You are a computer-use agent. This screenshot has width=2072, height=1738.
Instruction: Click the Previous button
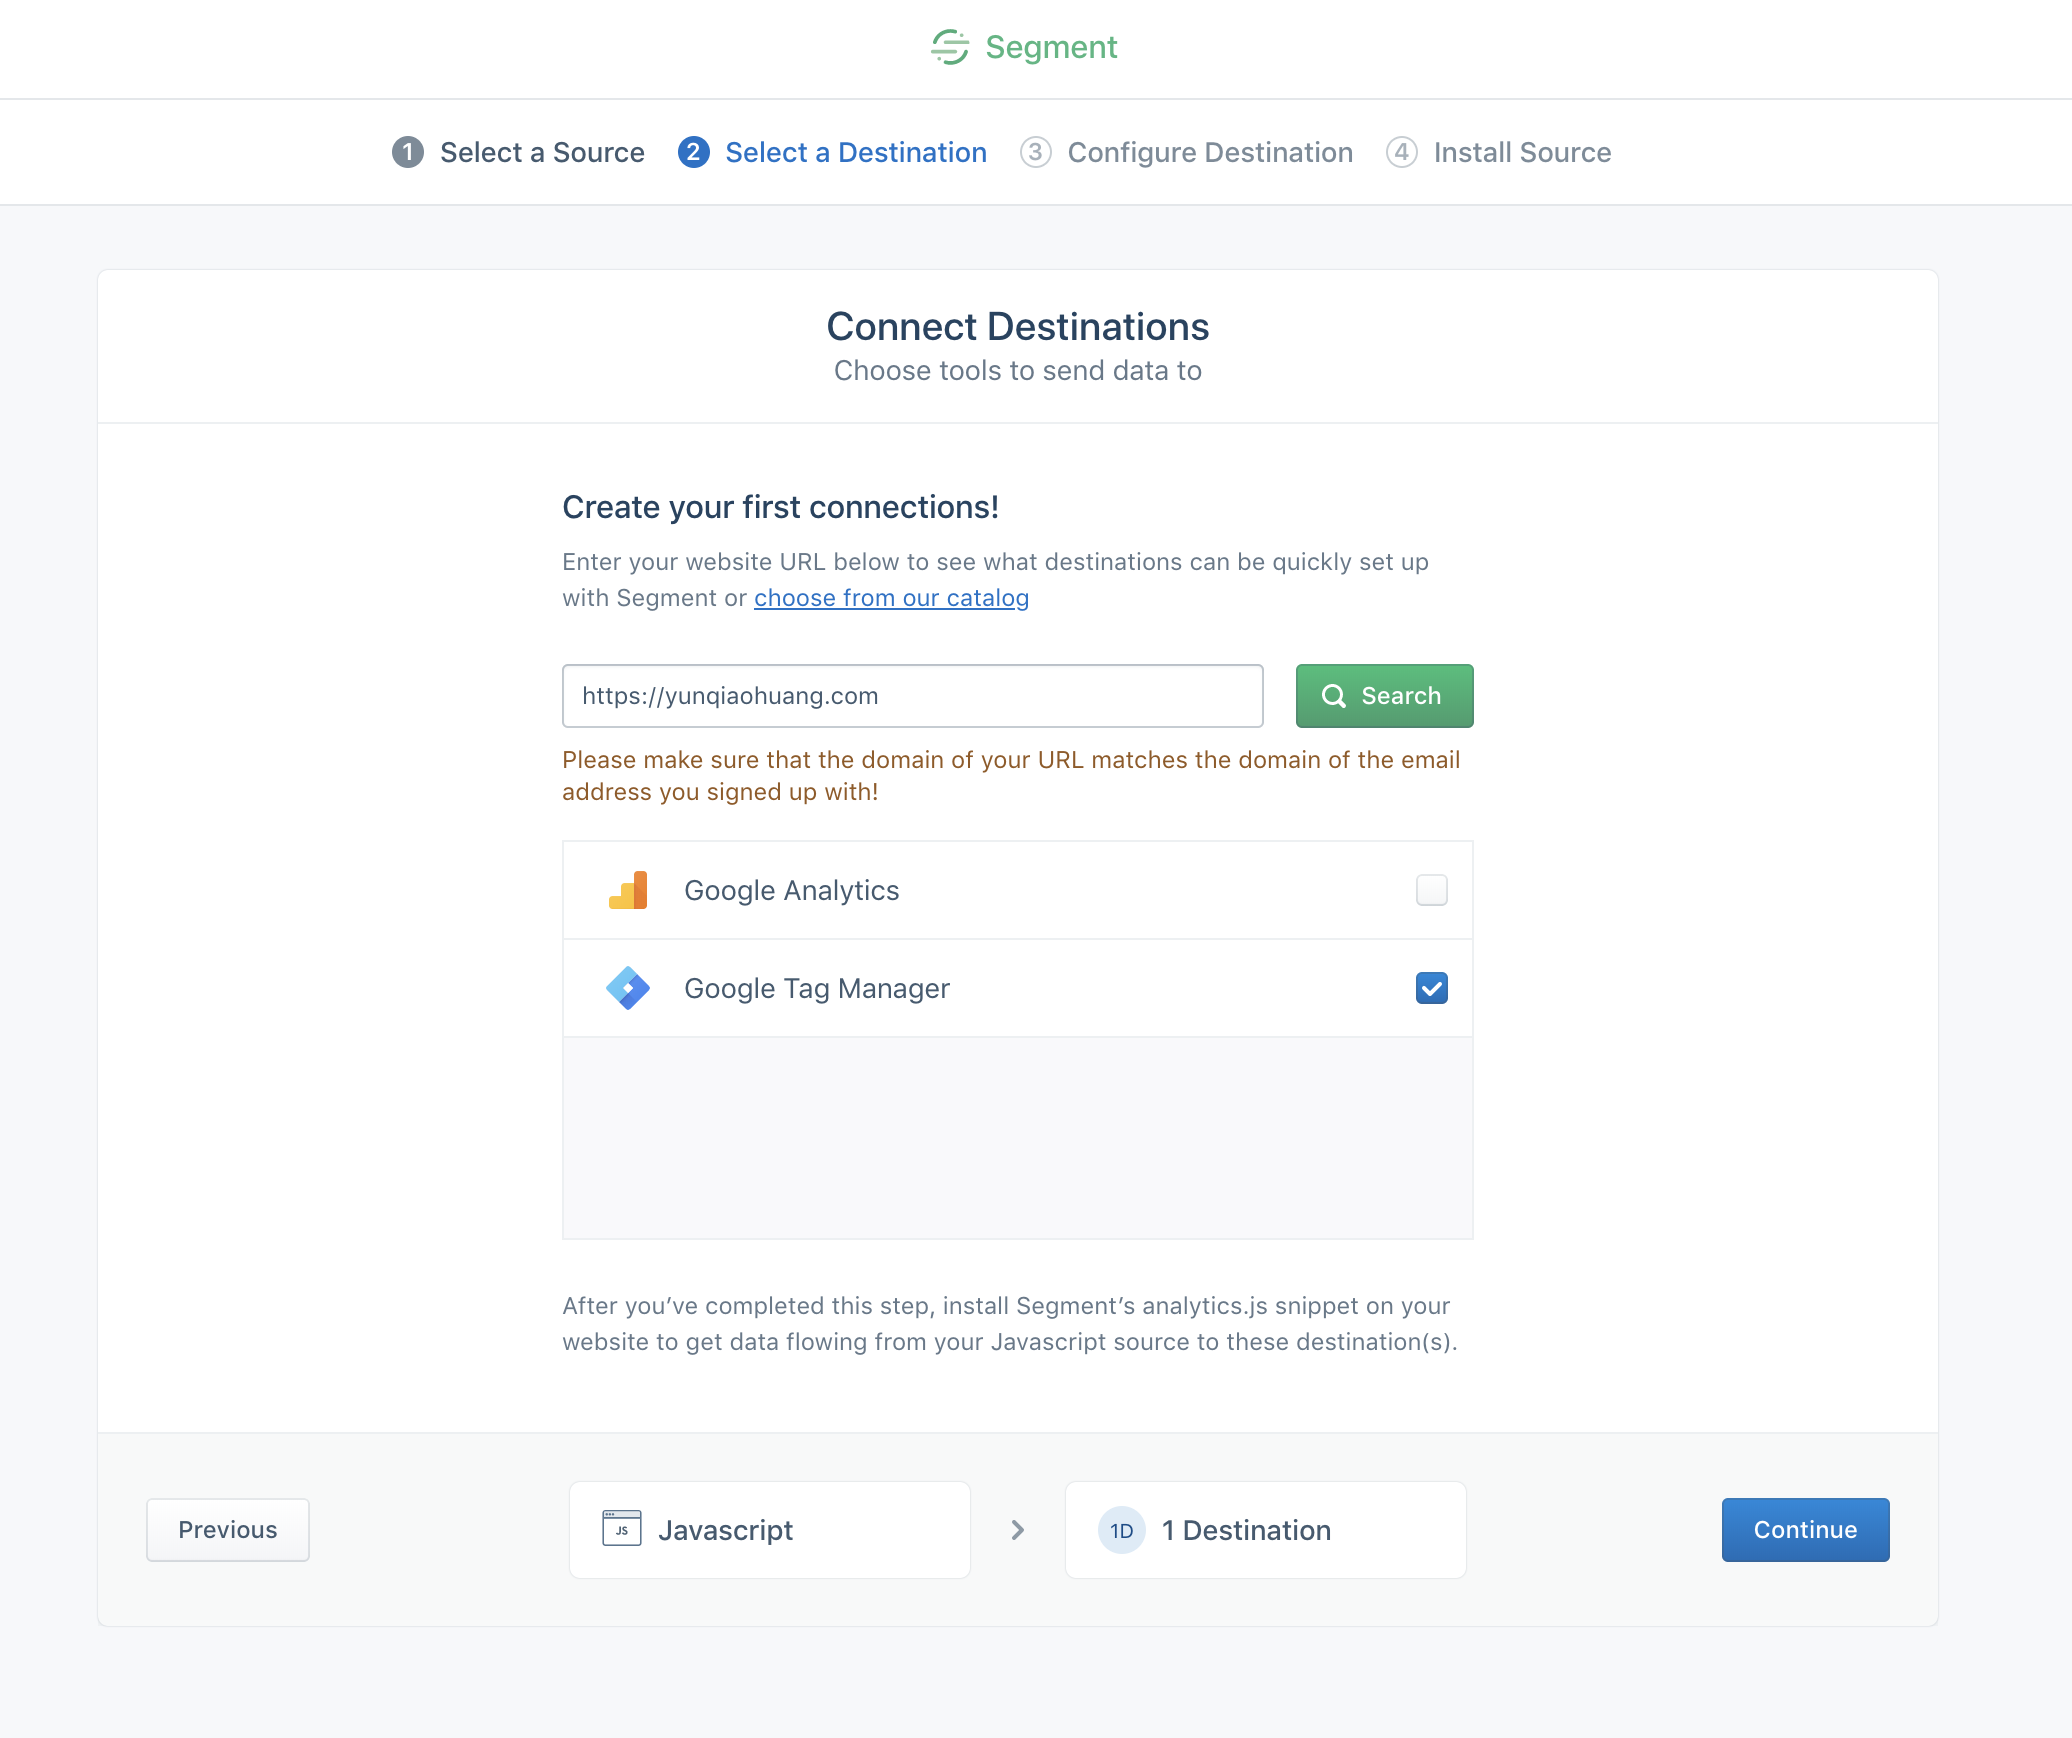point(228,1530)
